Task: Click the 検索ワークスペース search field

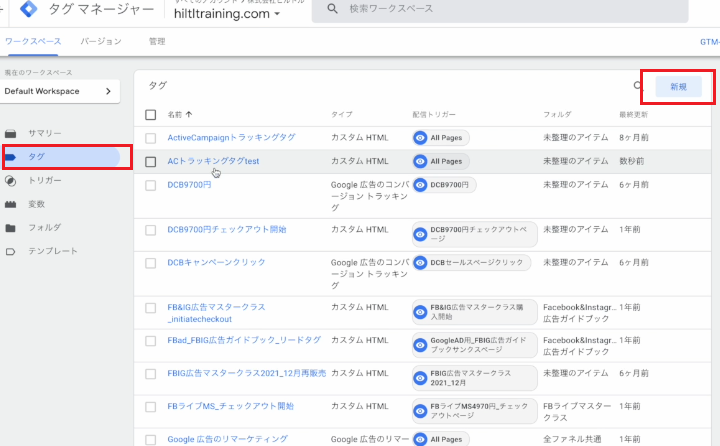Action: click(x=500, y=10)
